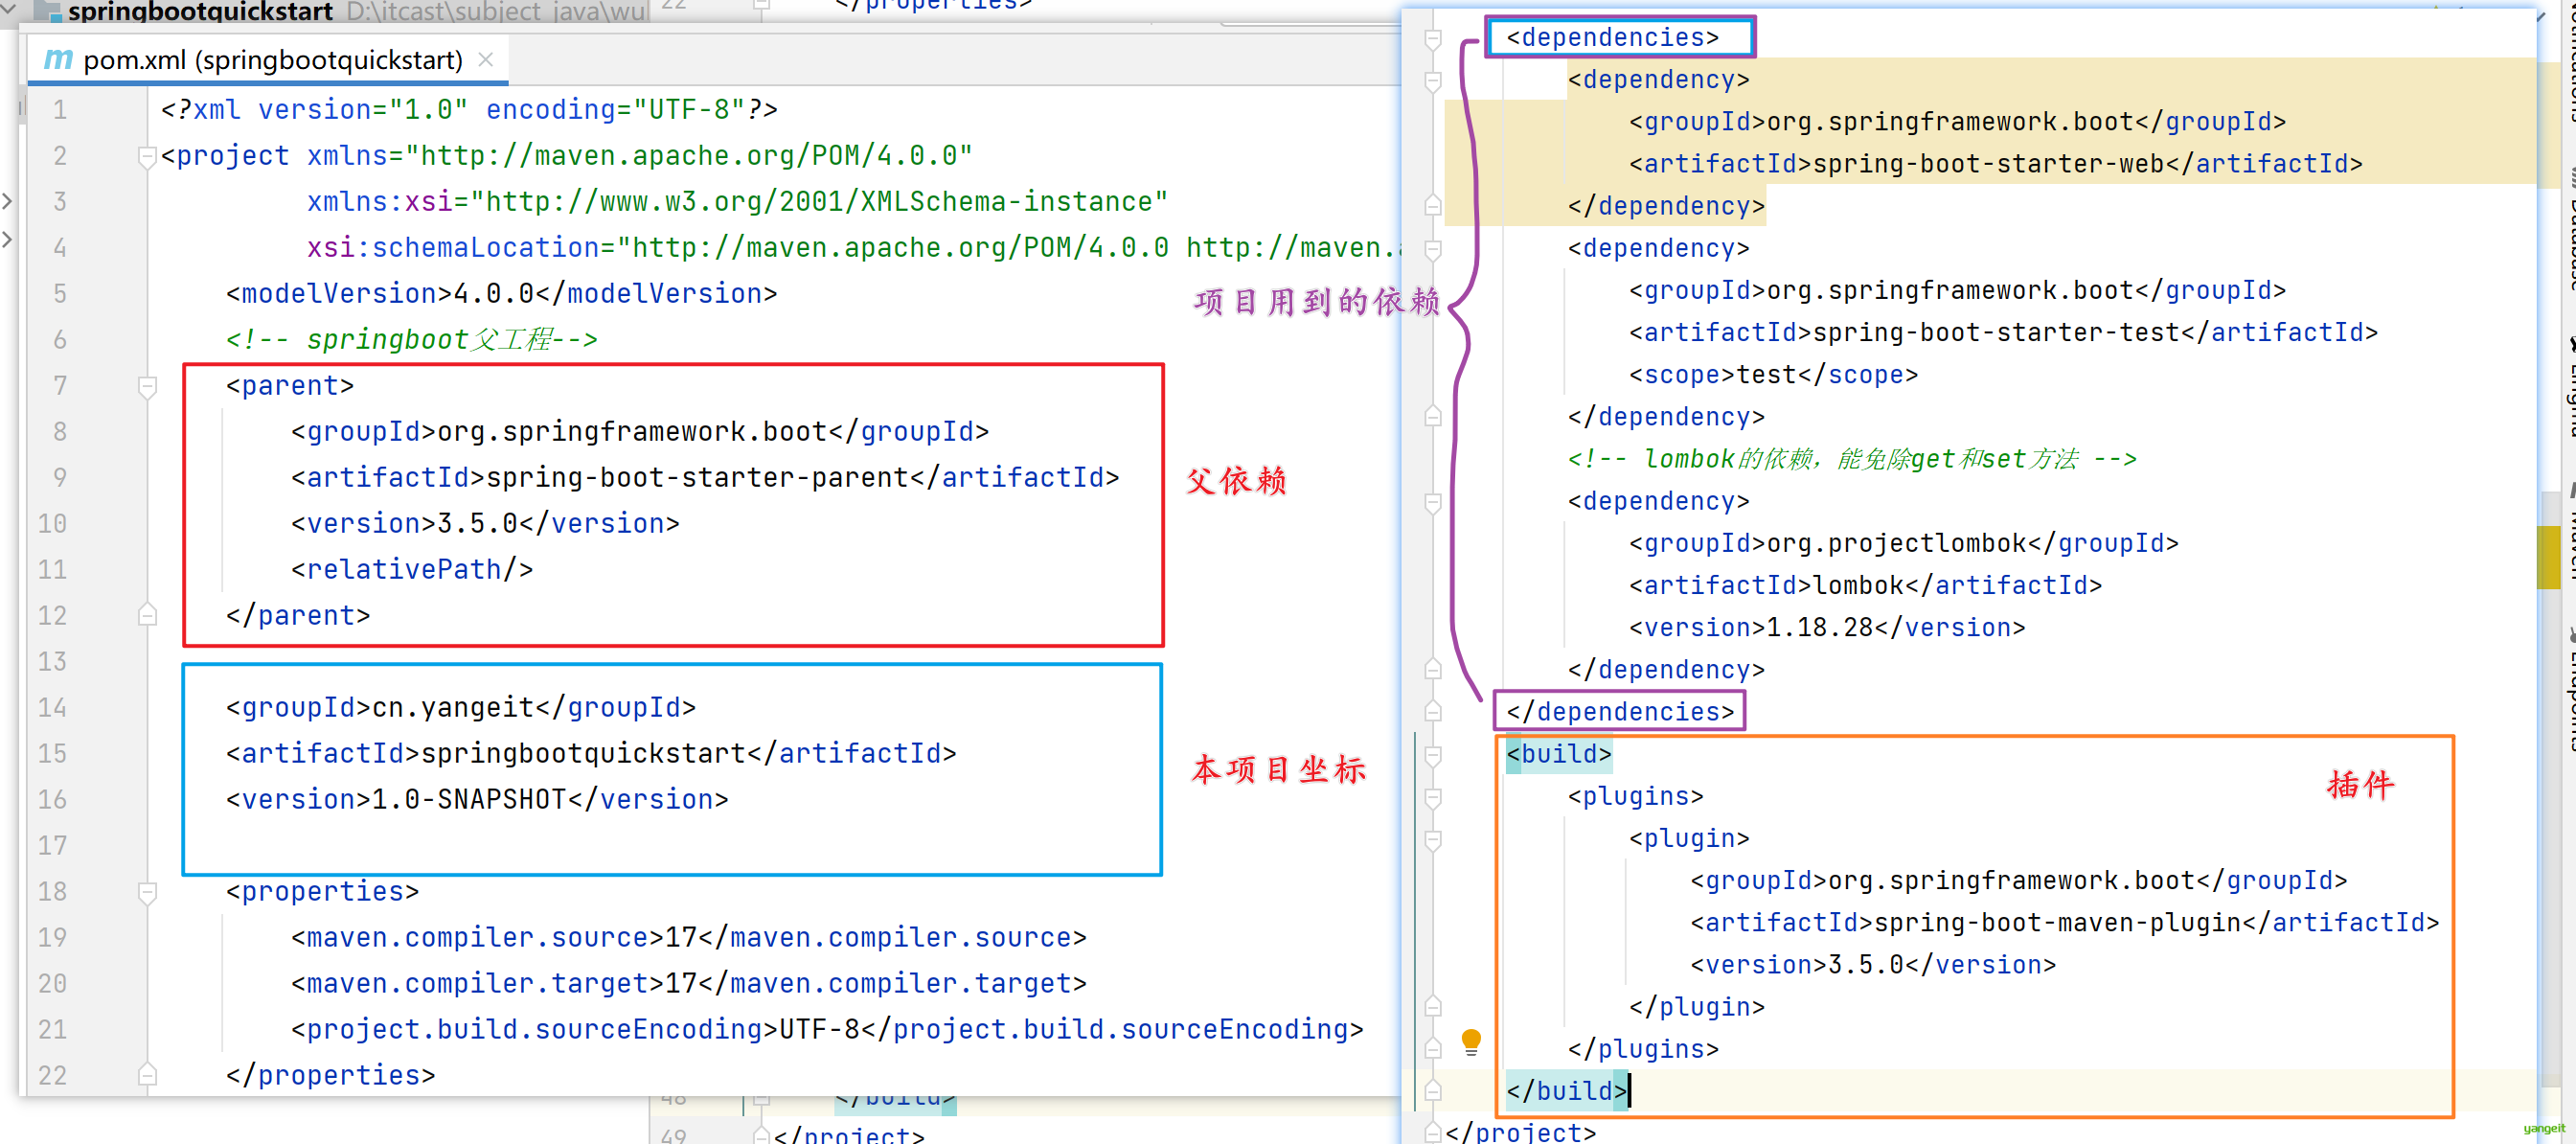The width and height of the screenshot is (2576, 1144).
Task: Click the 1.0-SNAPSHOT version line
Action: click(x=476, y=800)
